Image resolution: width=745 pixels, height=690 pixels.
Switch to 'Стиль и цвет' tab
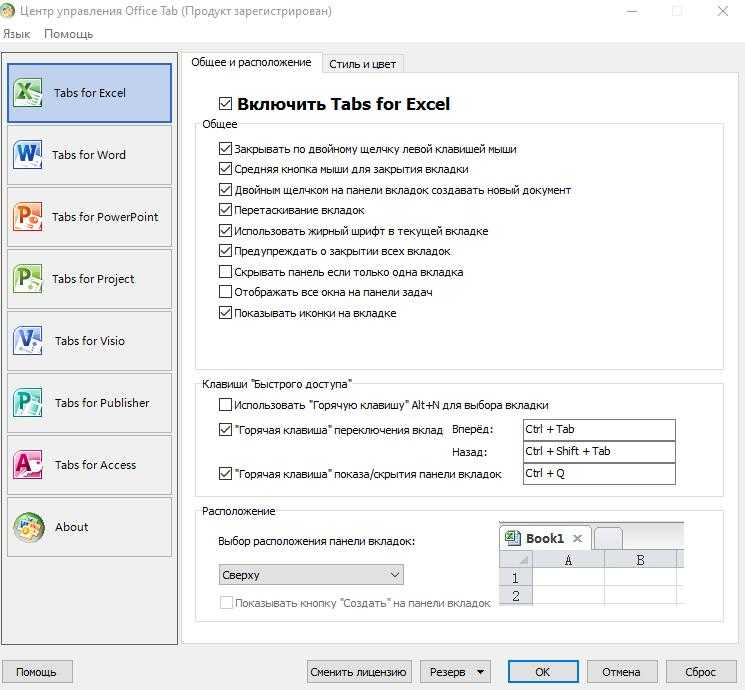[x=363, y=64]
